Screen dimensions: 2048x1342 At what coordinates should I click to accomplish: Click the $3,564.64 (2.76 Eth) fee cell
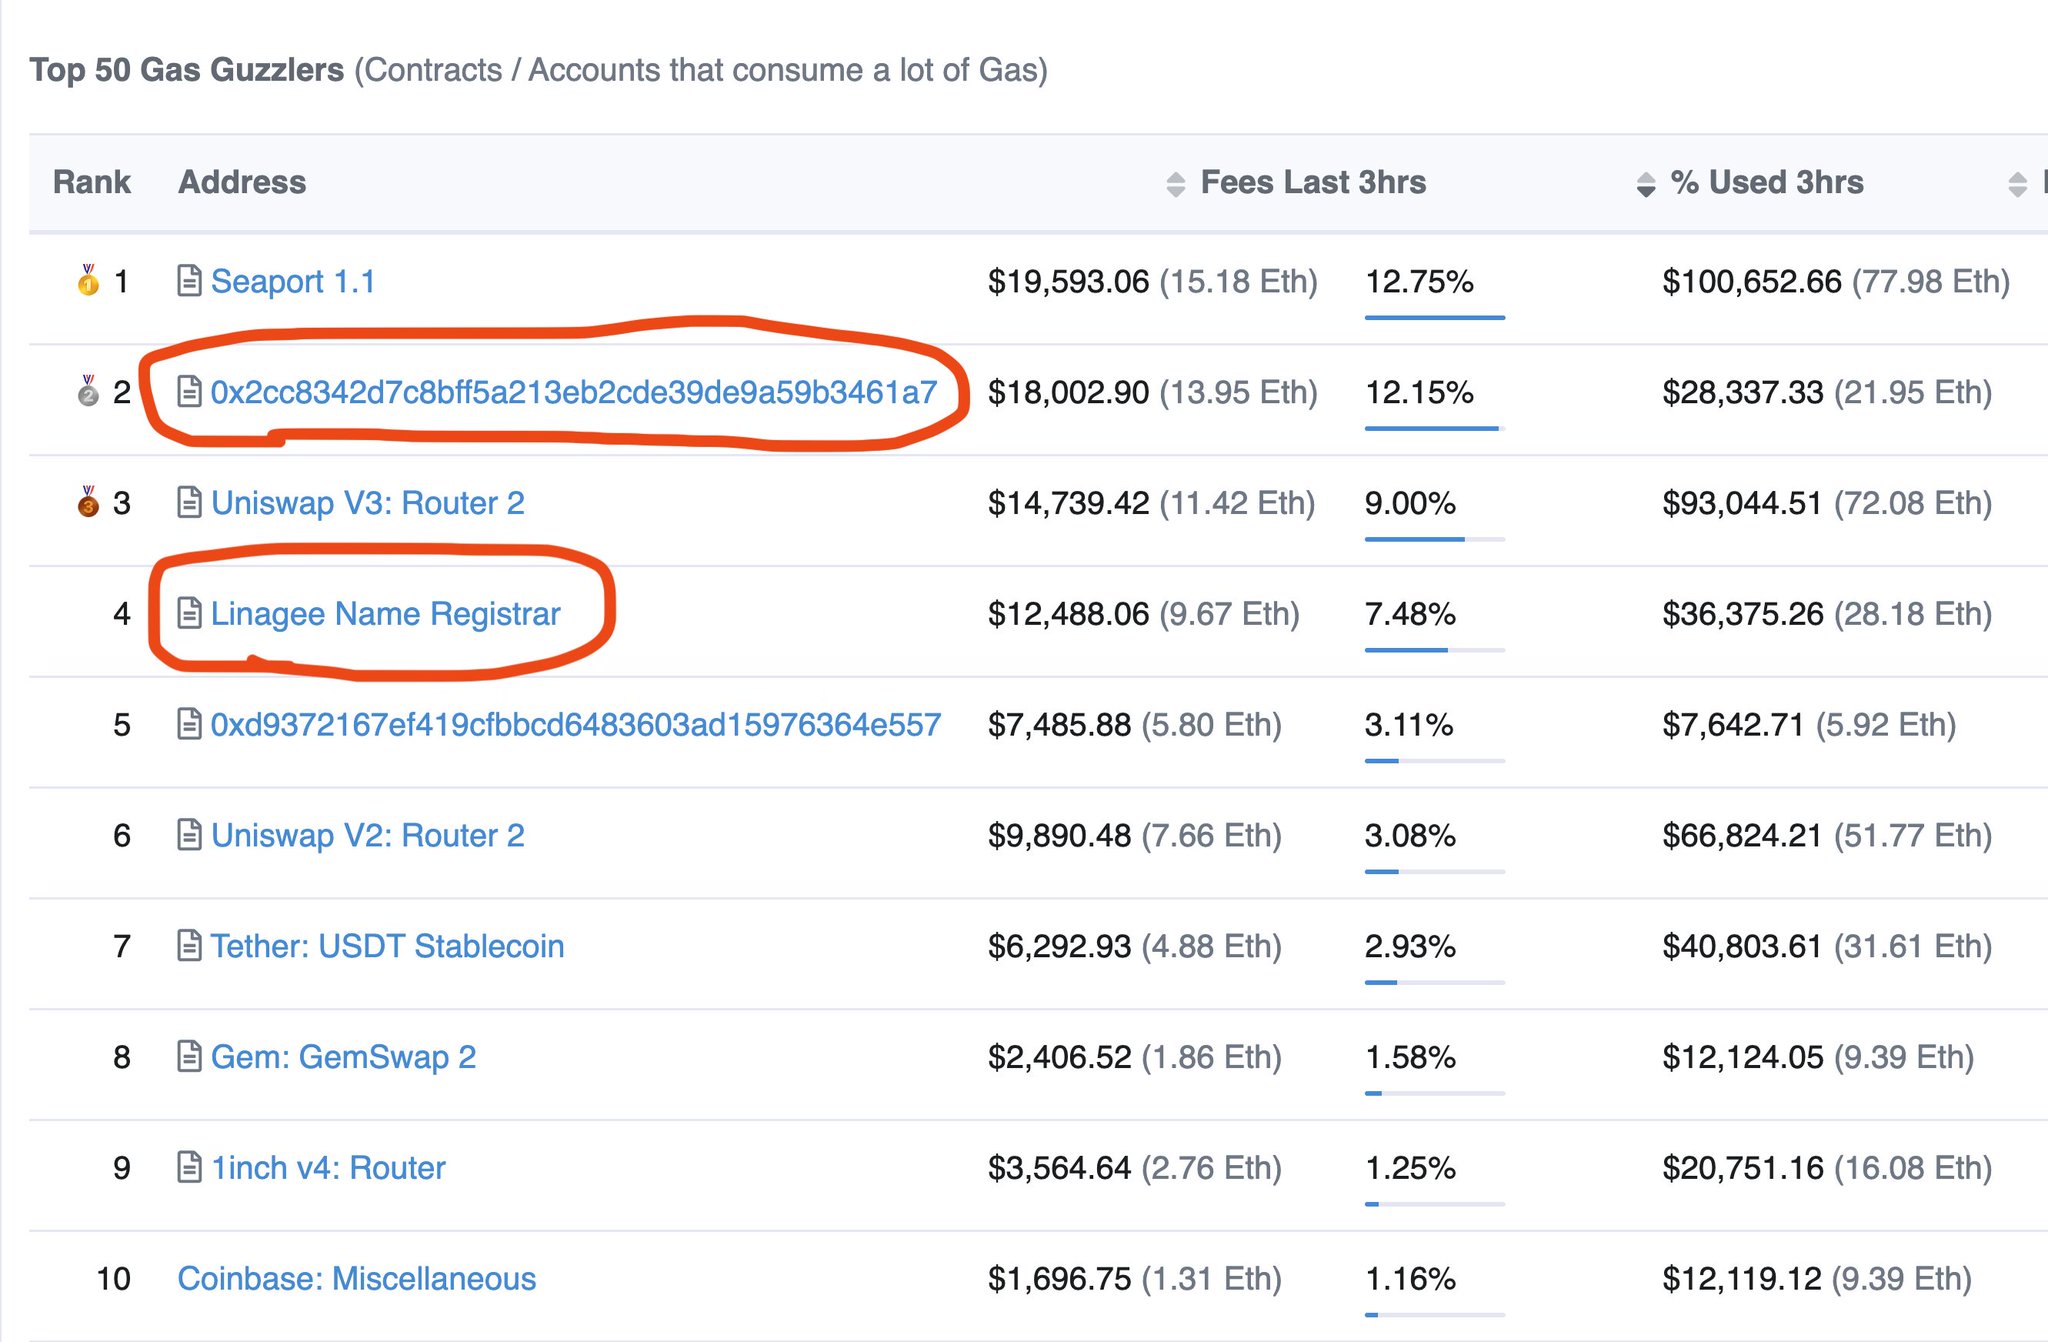click(x=1135, y=1167)
